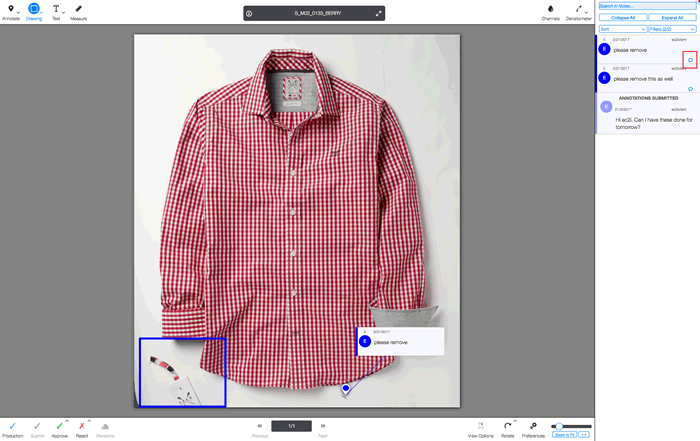Click the Collapse All button

click(x=622, y=17)
